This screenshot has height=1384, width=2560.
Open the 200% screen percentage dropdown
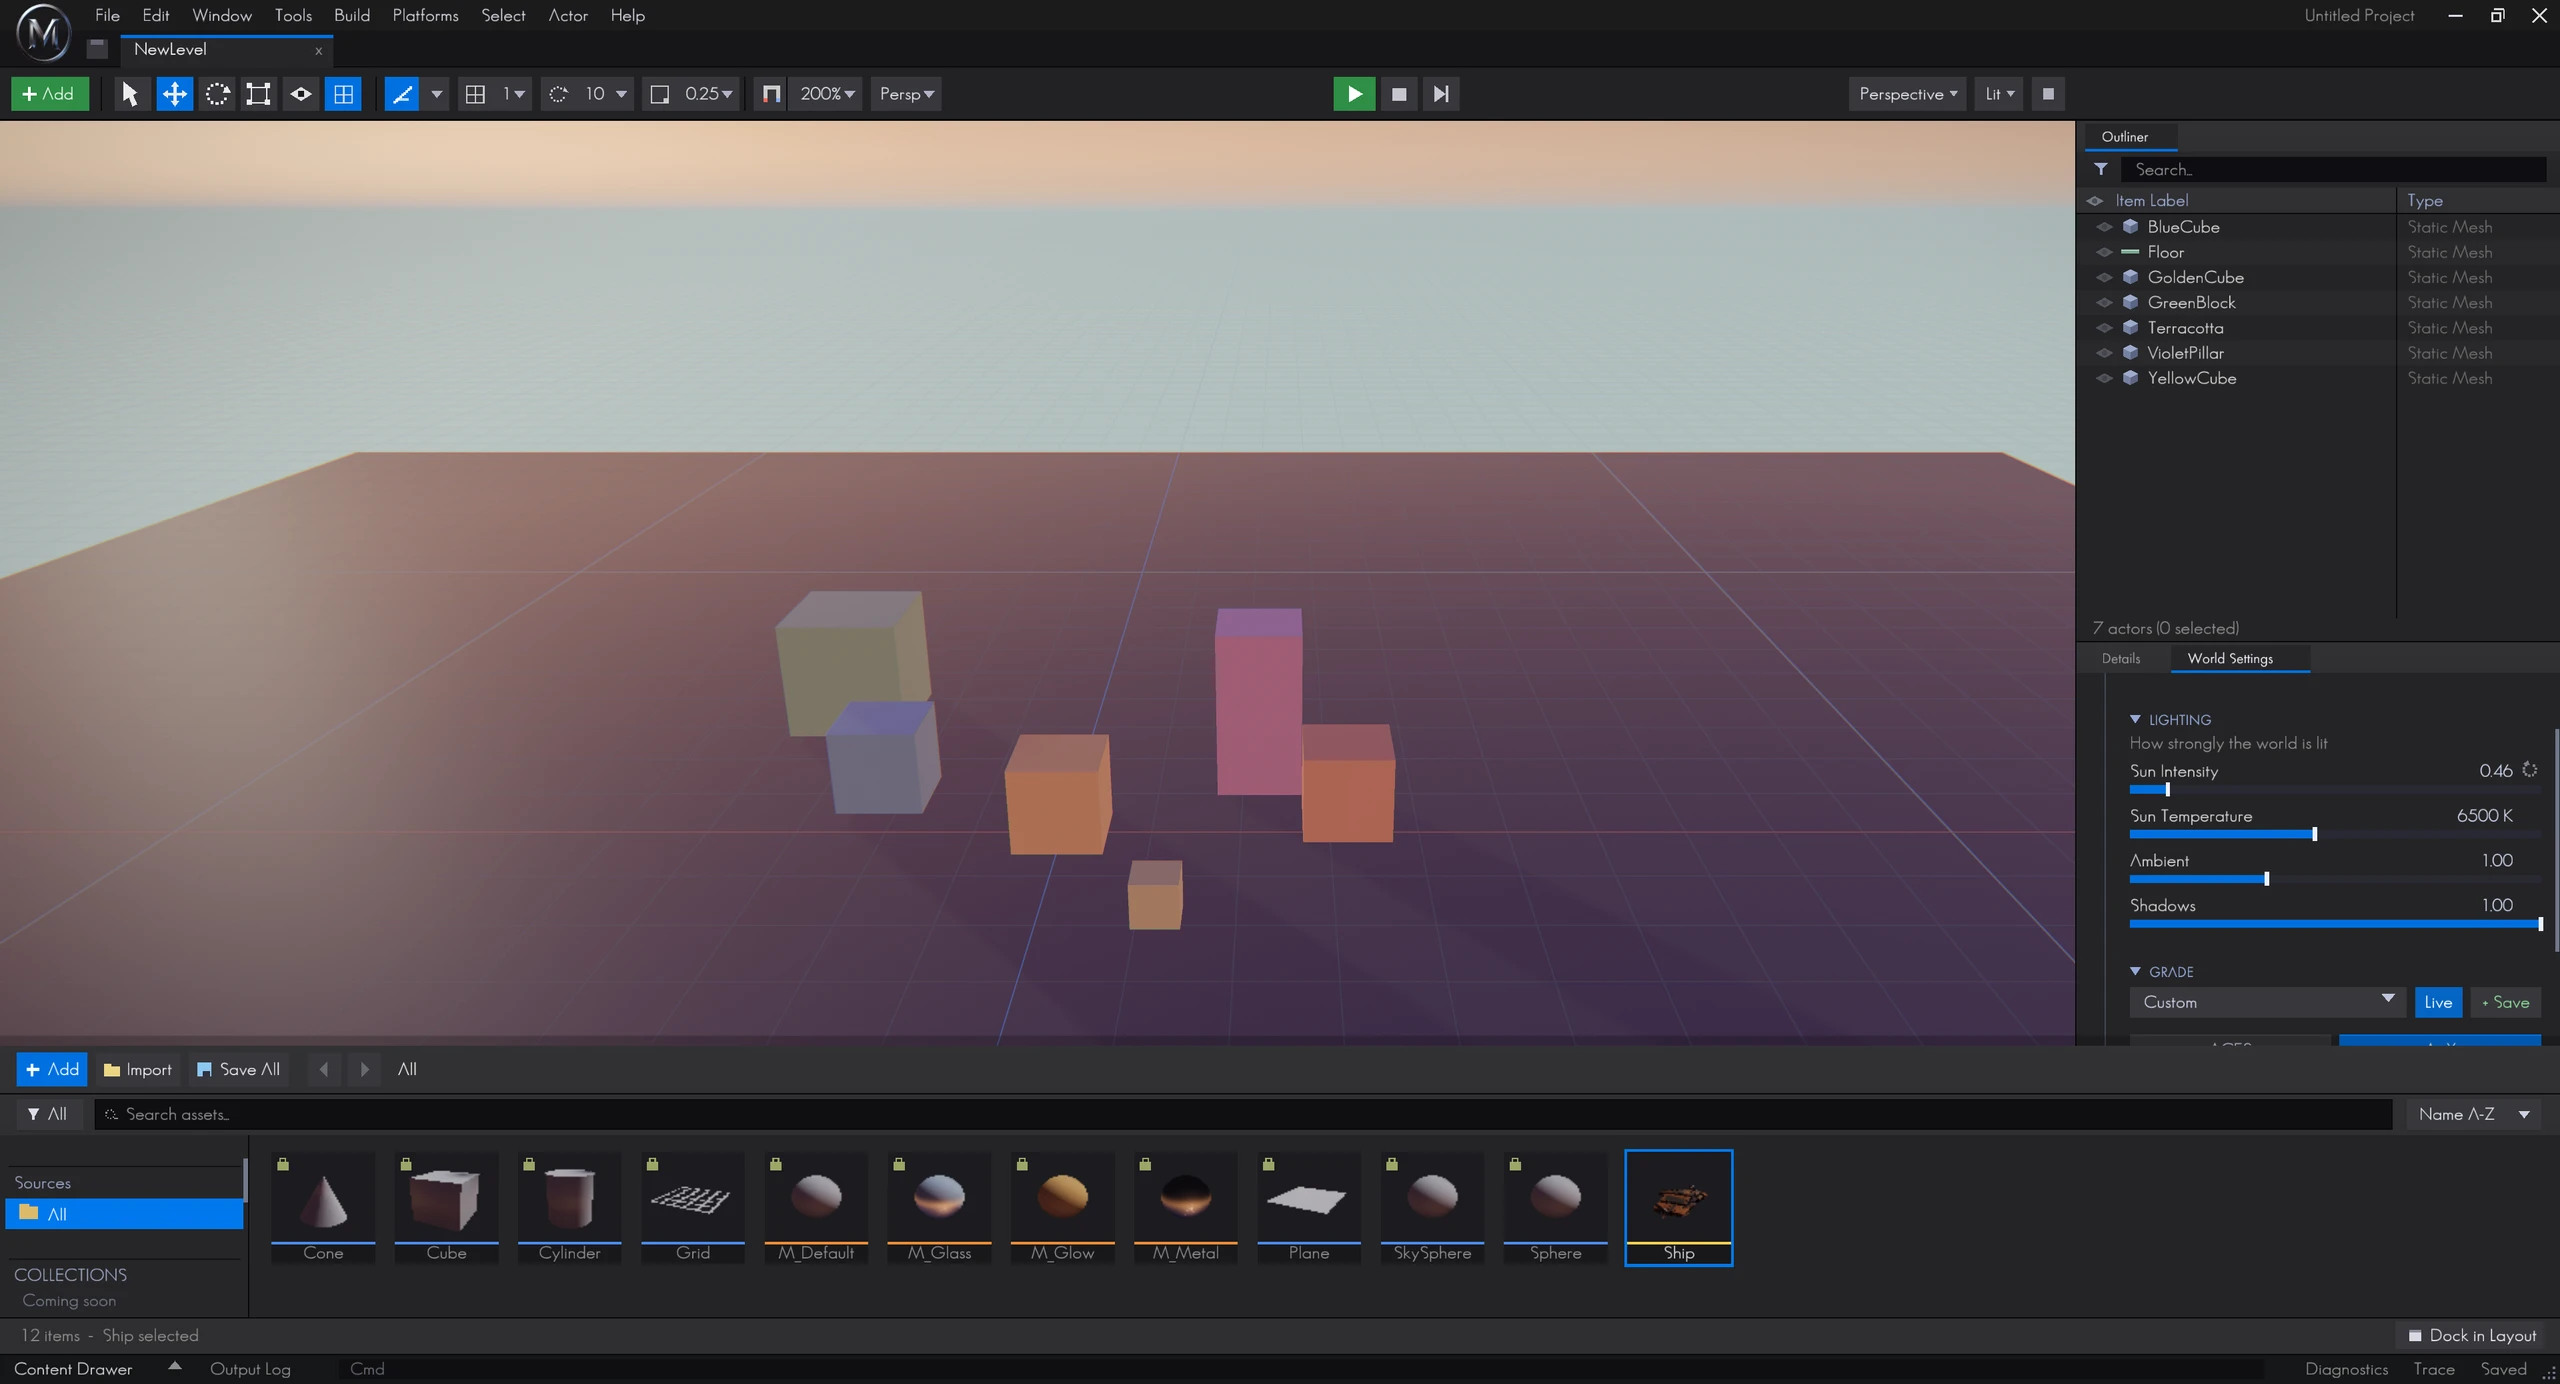click(x=827, y=94)
